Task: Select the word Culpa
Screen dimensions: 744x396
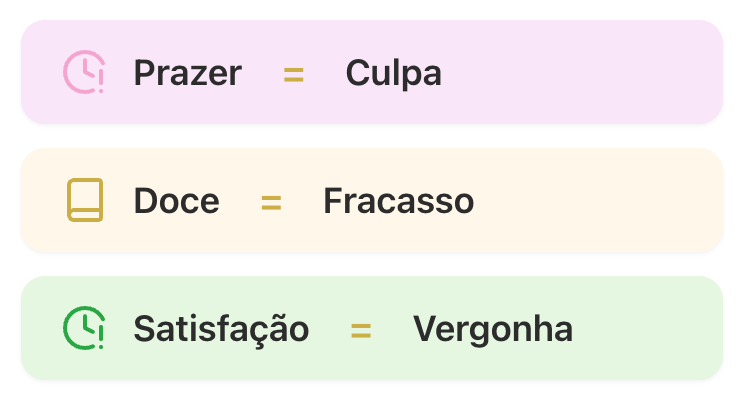Action: click(394, 74)
